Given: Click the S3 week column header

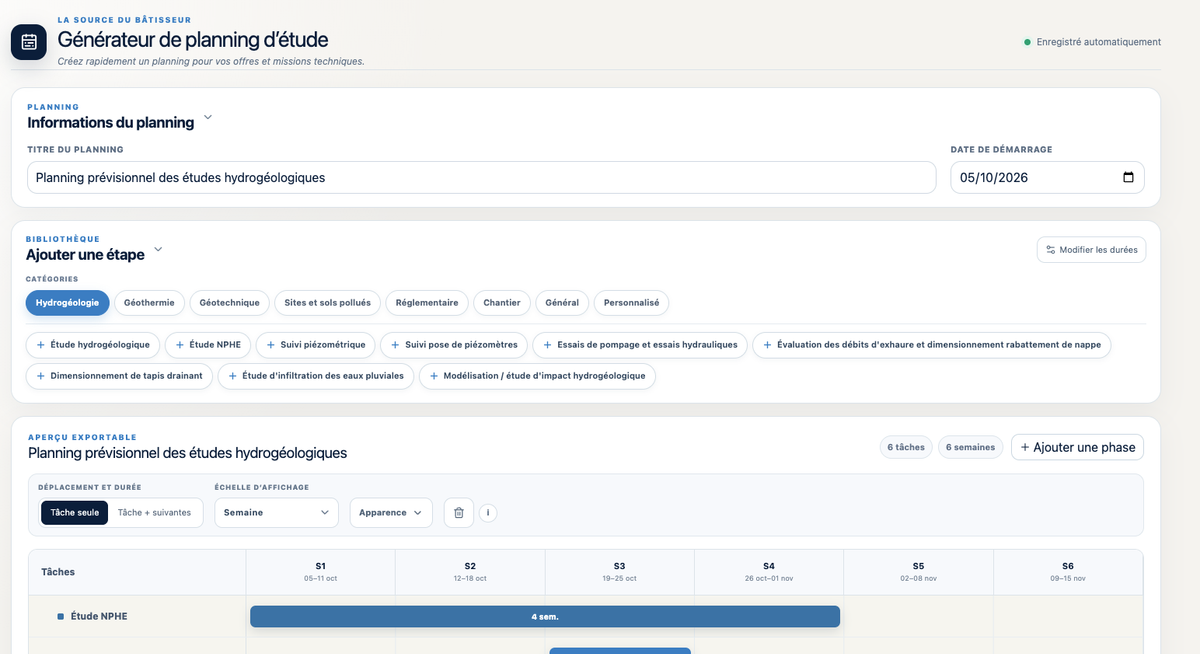Looking at the screenshot, I should tap(619, 571).
